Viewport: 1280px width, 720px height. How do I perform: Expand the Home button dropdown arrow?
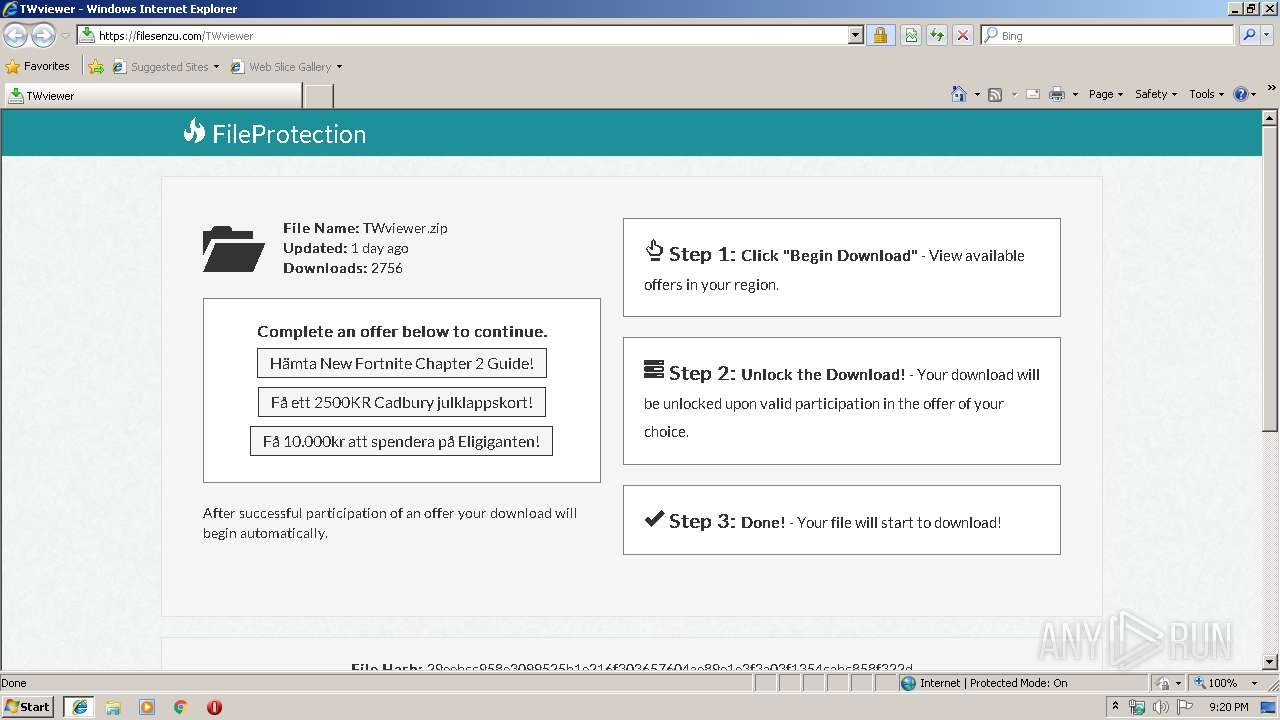click(976, 94)
